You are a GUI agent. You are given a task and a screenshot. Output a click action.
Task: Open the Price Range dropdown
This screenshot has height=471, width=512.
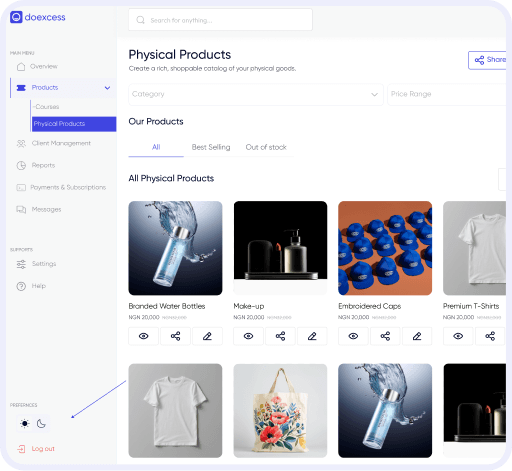coord(447,94)
